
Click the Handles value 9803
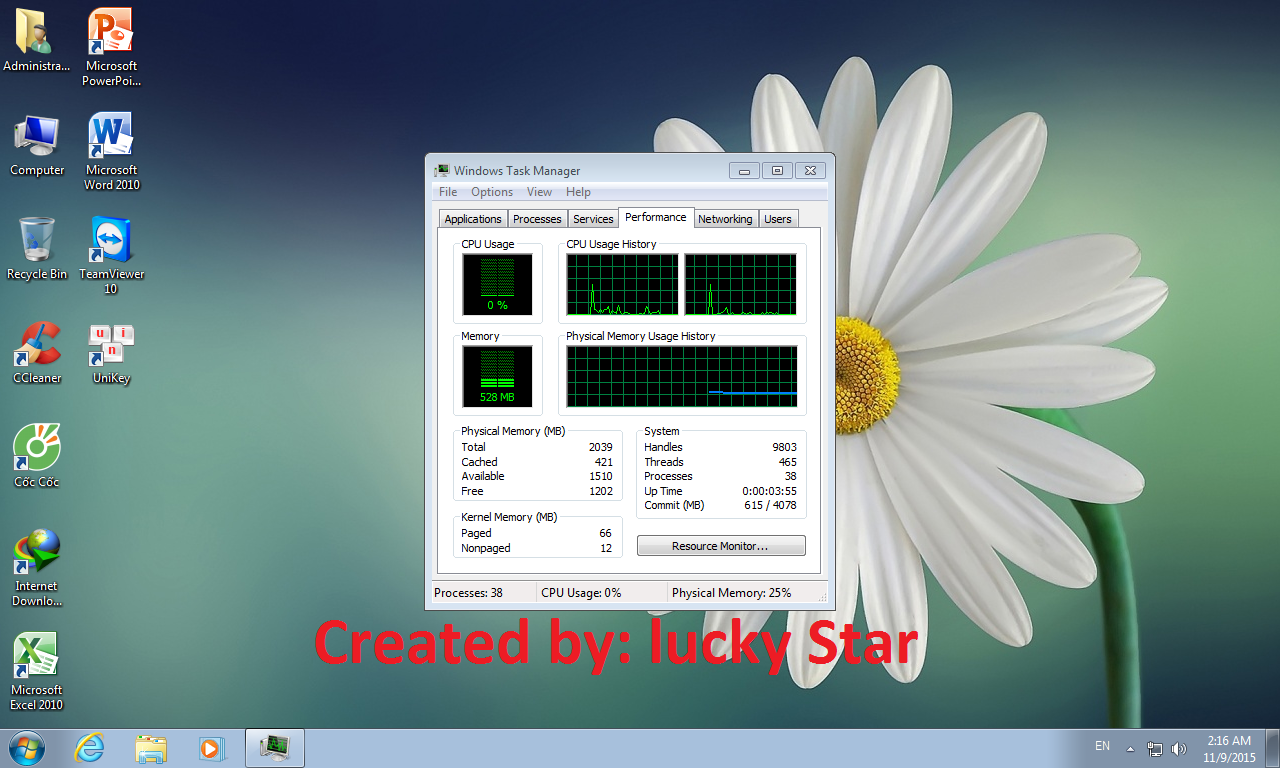(x=784, y=447)
